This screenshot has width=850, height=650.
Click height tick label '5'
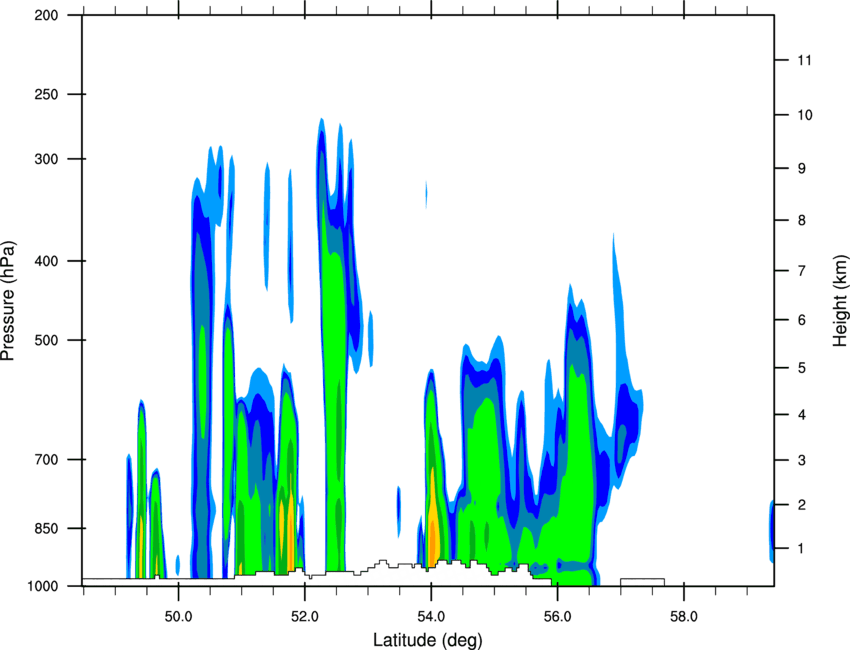coord(802,368)
